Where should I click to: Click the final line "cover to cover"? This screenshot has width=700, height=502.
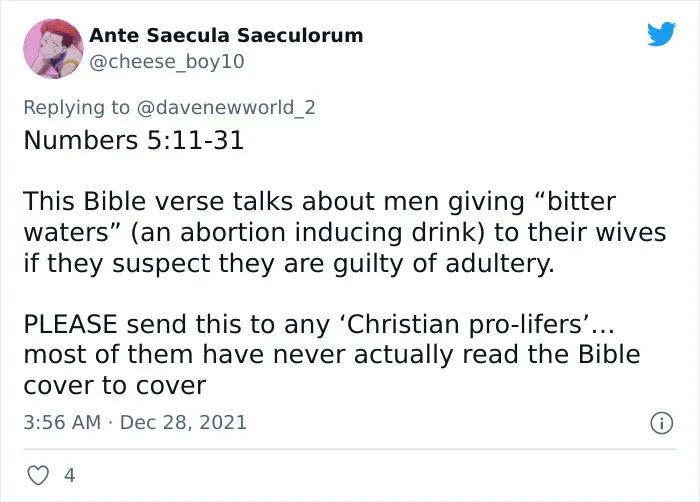pos(115,385)
